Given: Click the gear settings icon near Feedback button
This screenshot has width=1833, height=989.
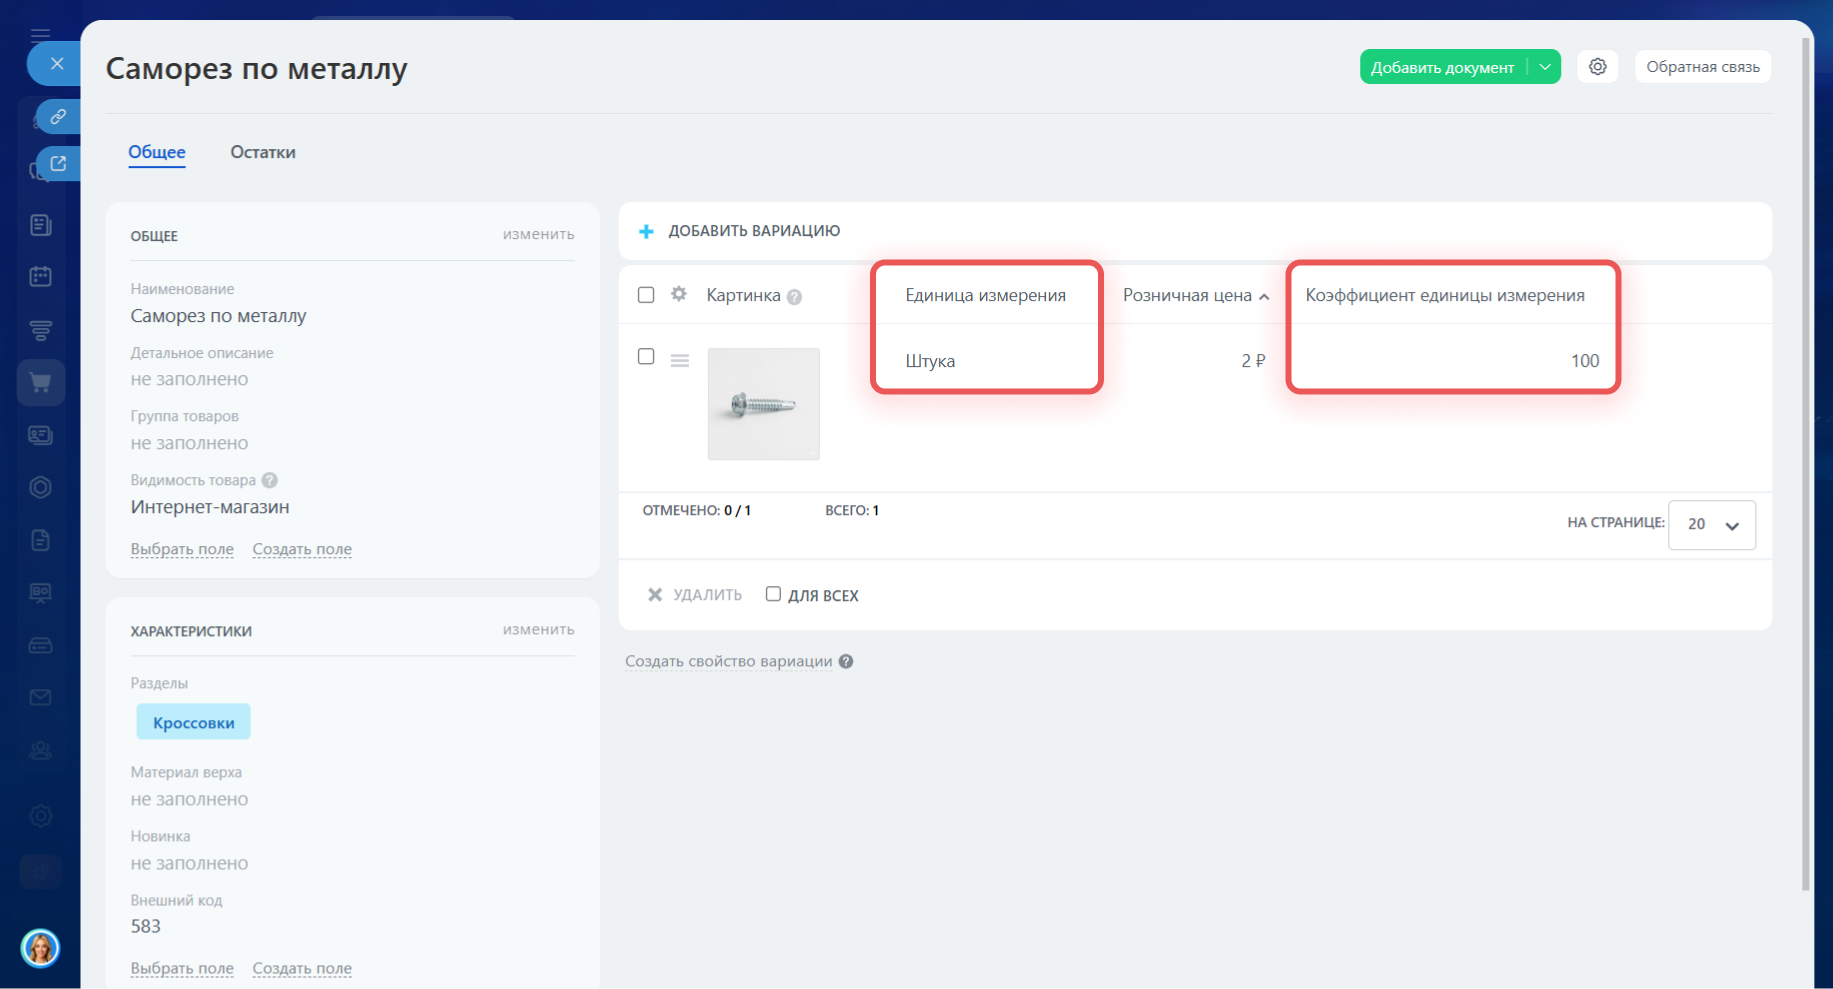Looking at the screenshot, I should coord(1597,67).
